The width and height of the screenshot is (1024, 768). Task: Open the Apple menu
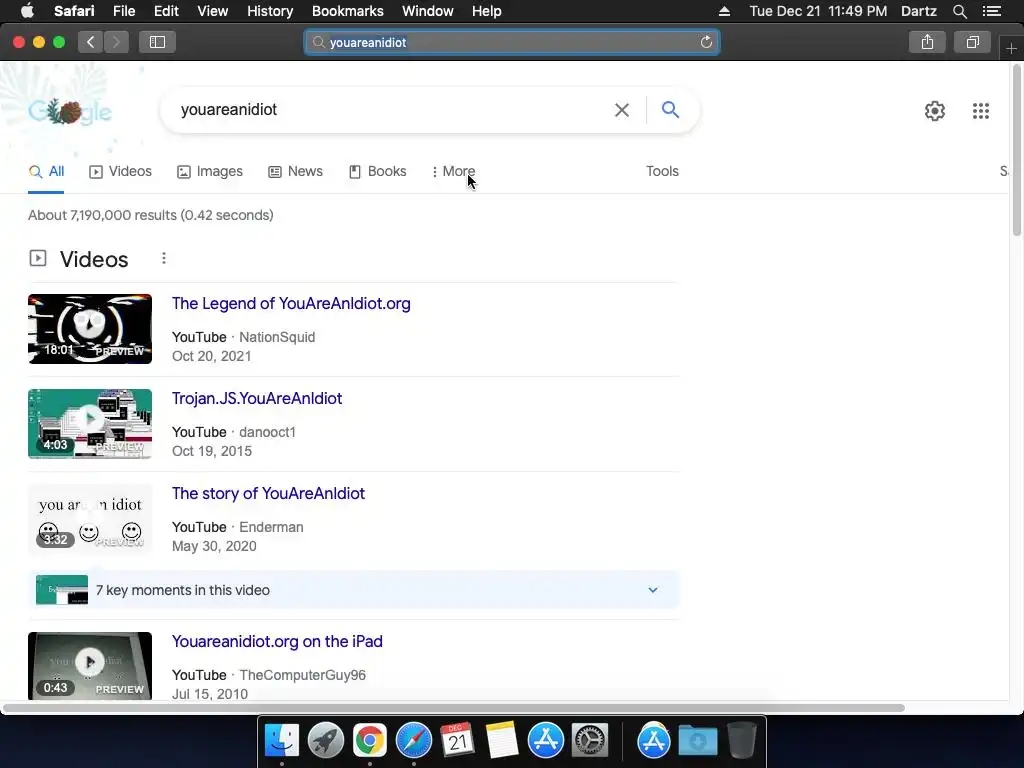coord(27,10)
